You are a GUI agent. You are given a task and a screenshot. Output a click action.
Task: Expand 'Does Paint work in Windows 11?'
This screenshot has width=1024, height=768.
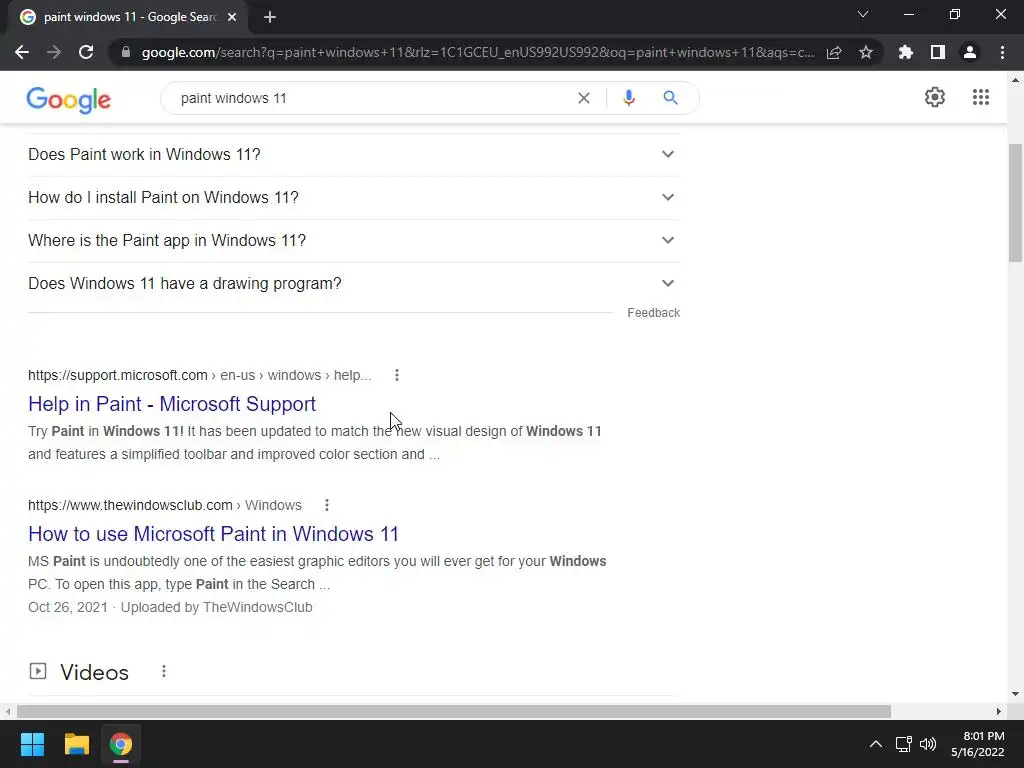click(354, 155)
